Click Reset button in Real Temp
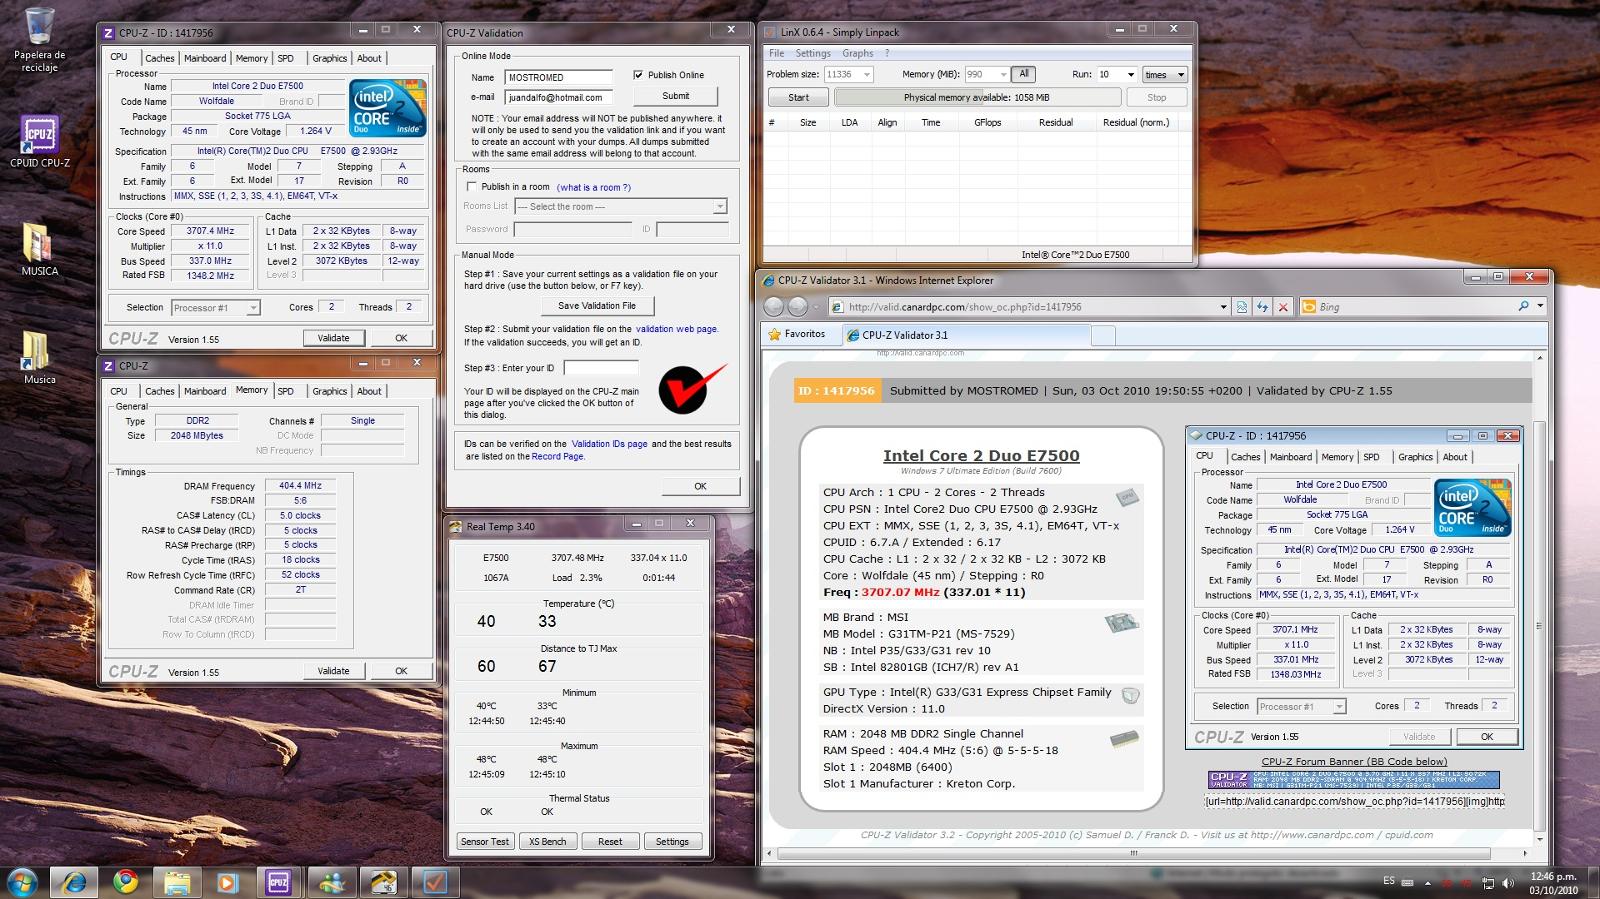 (x=610, y=842)
